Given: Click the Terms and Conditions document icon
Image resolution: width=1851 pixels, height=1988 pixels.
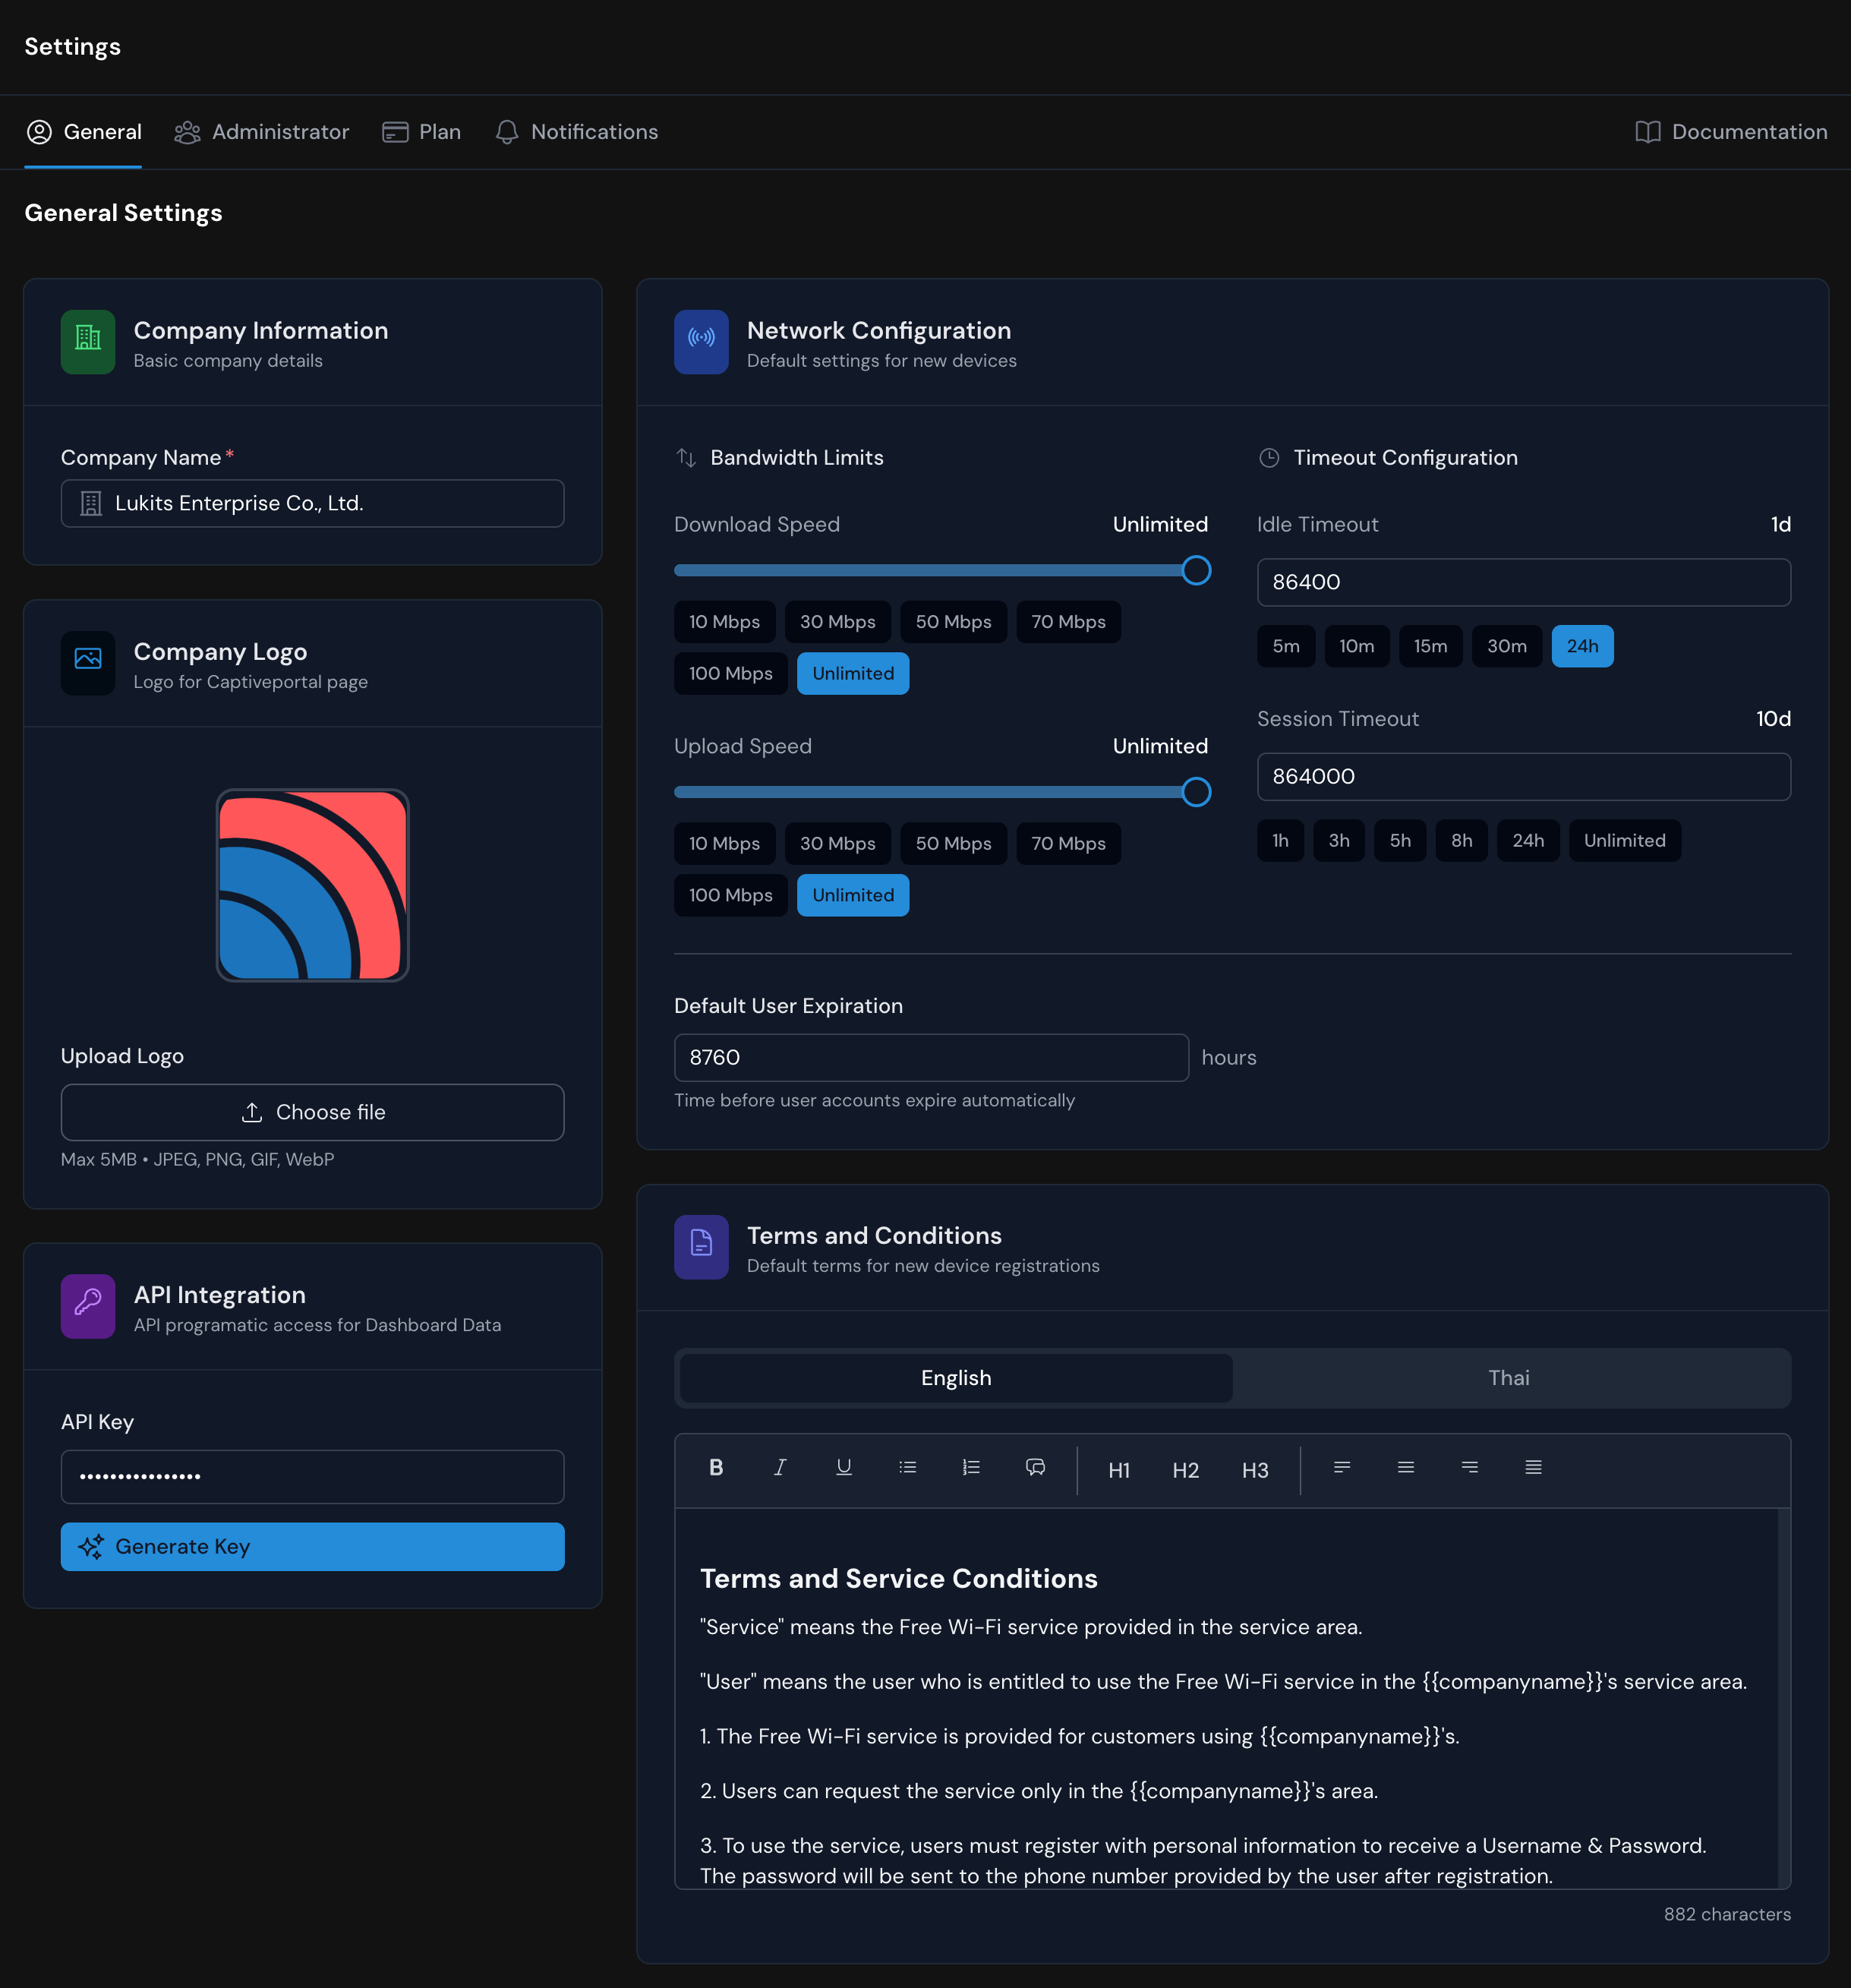Looking at the screenshot, I should (701, 1247).
